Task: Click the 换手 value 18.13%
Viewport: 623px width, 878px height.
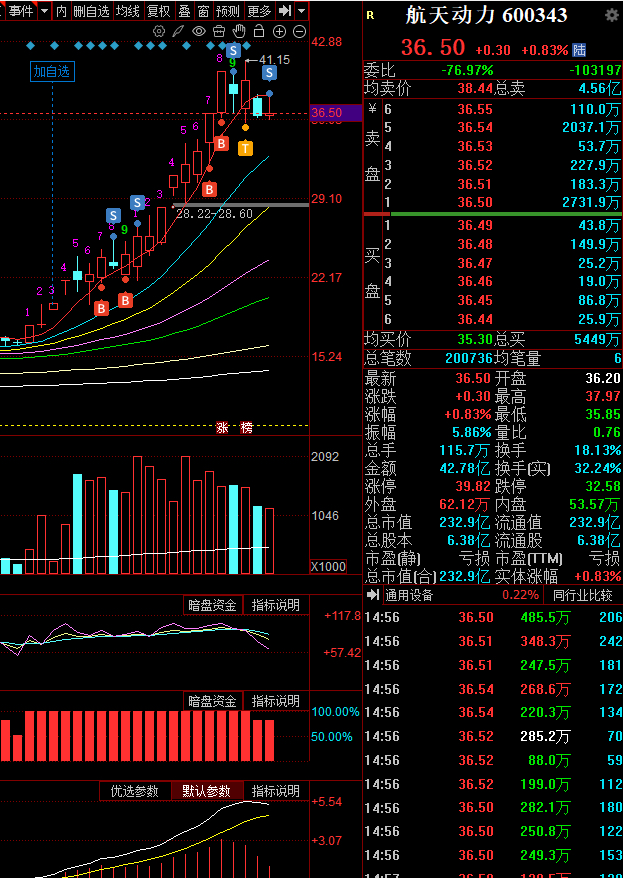Action: click(597, 450)
